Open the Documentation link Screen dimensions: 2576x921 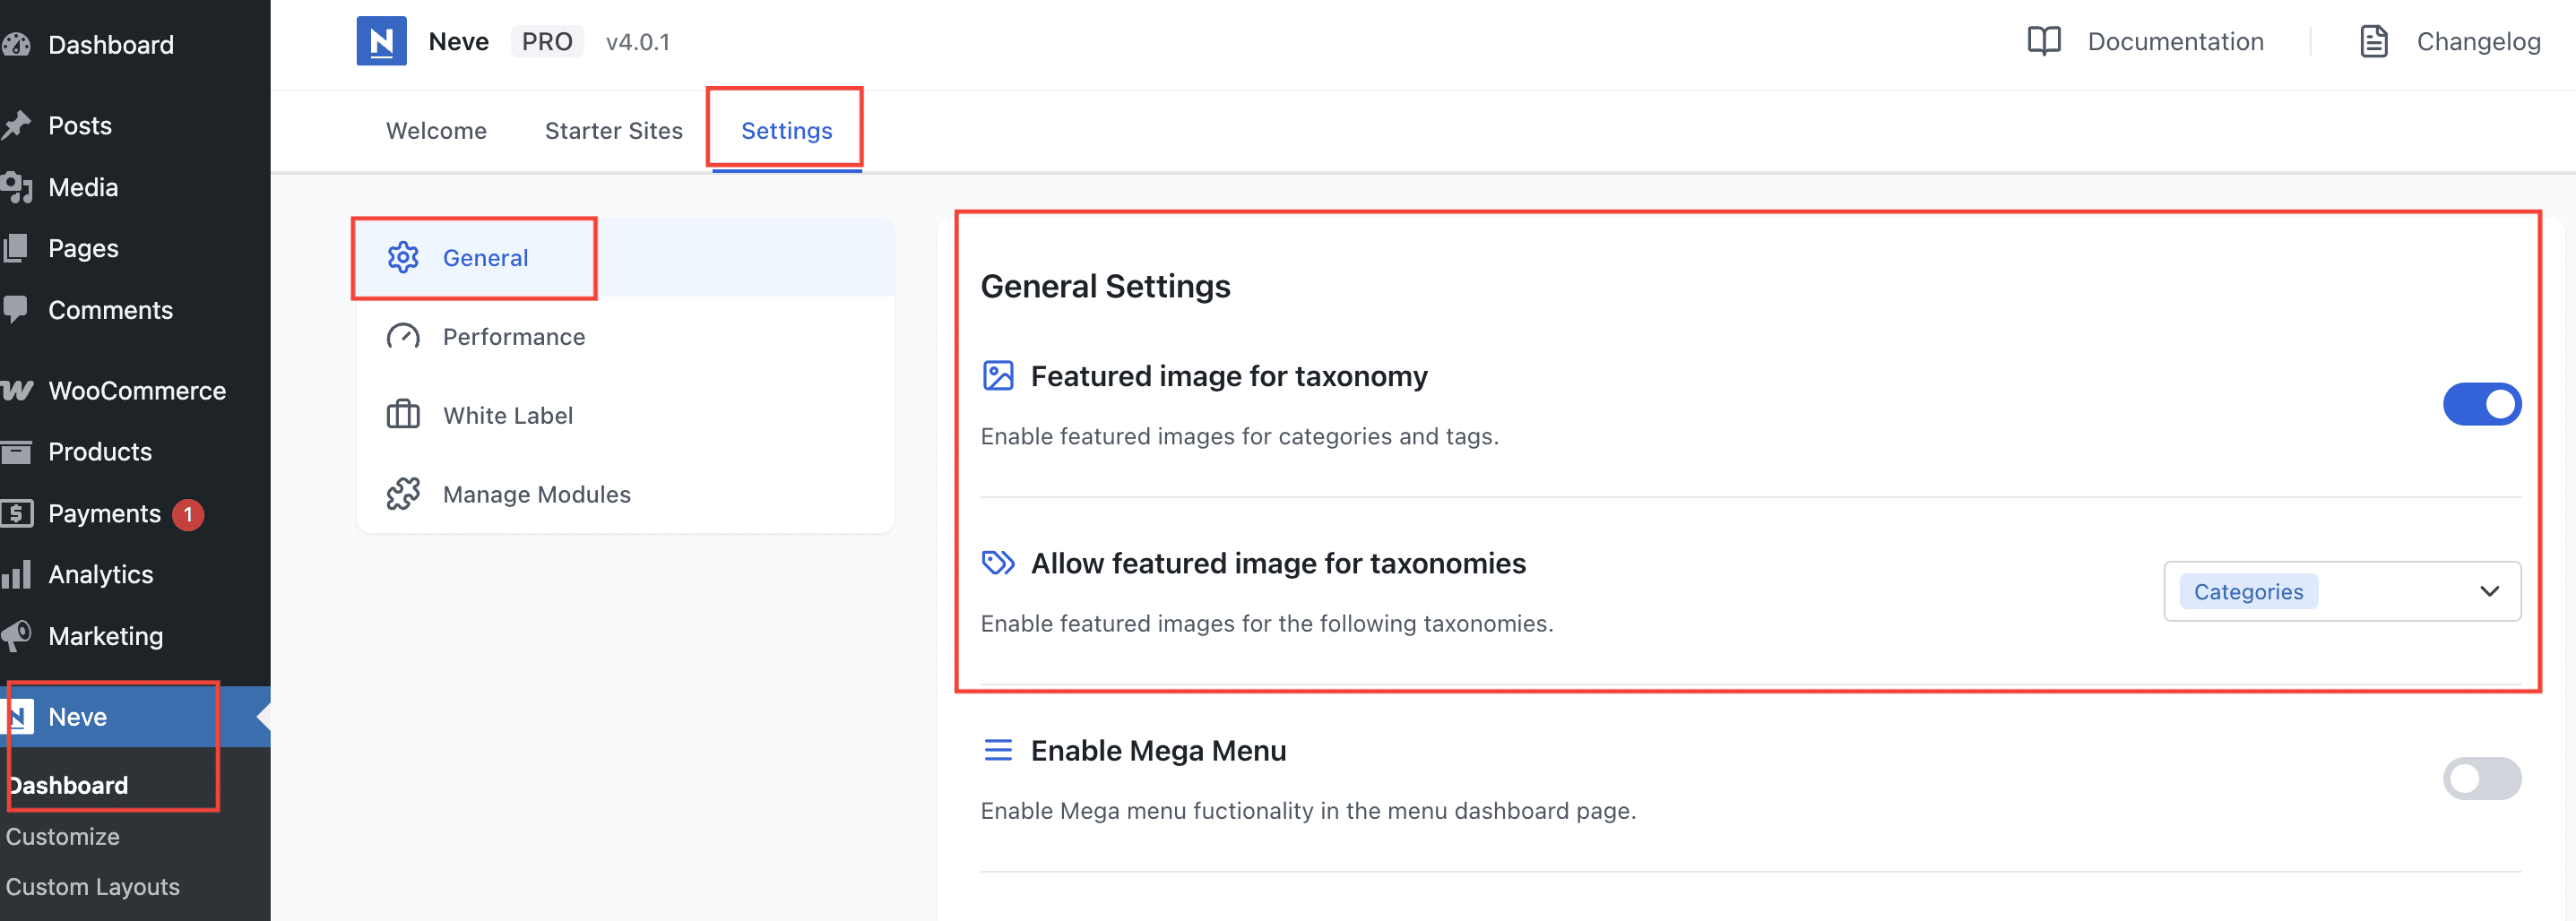tap(2175, 42)
